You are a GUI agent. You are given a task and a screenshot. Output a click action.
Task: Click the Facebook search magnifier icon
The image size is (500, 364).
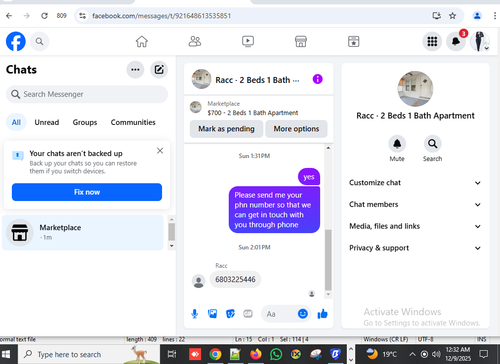[39, 41]
